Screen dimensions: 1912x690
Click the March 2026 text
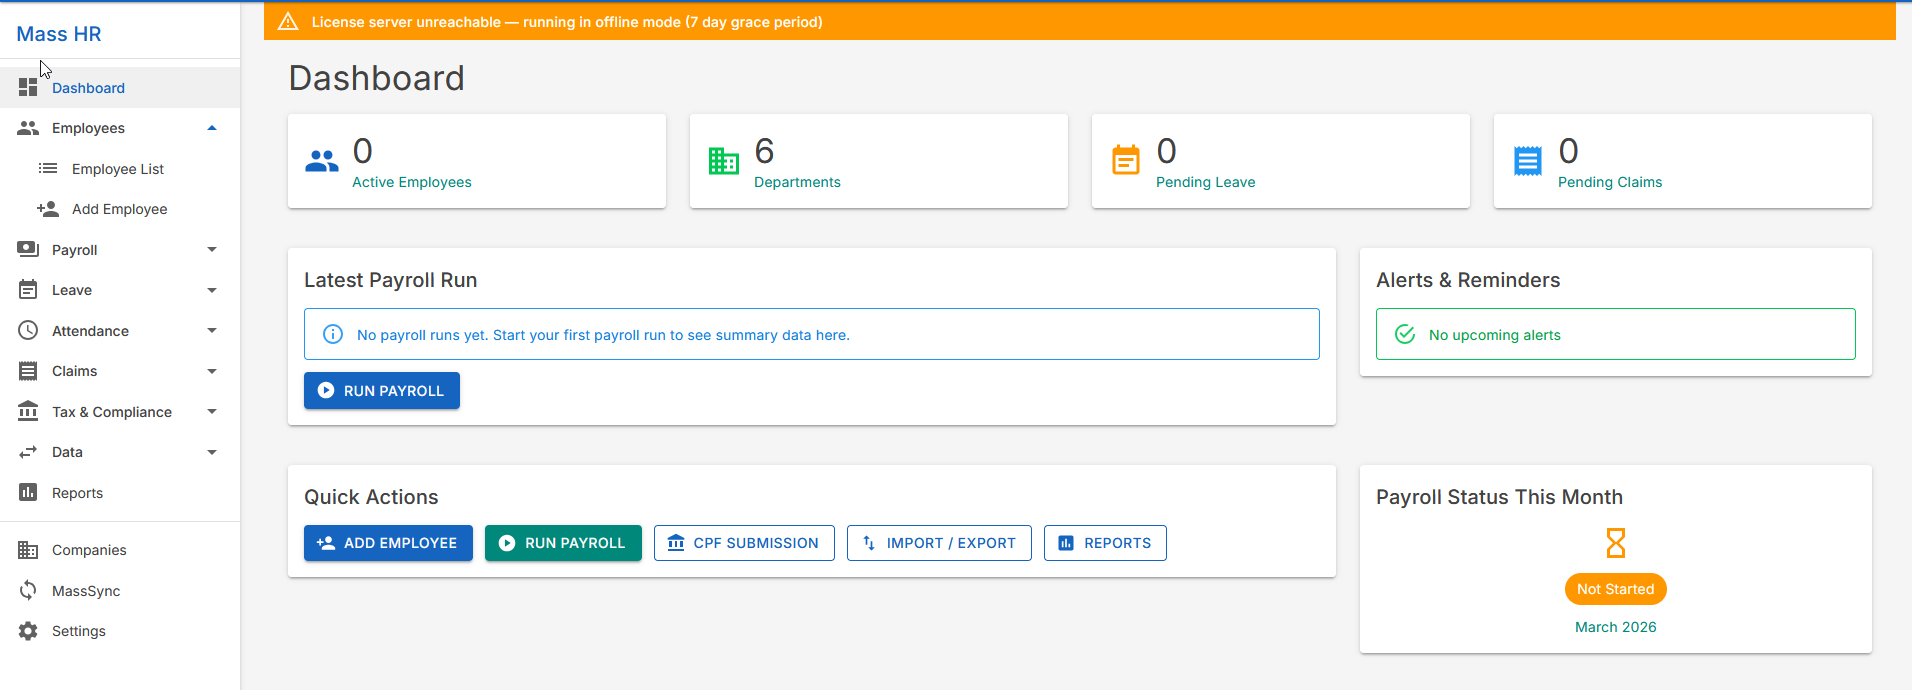tap(1616, 627)
